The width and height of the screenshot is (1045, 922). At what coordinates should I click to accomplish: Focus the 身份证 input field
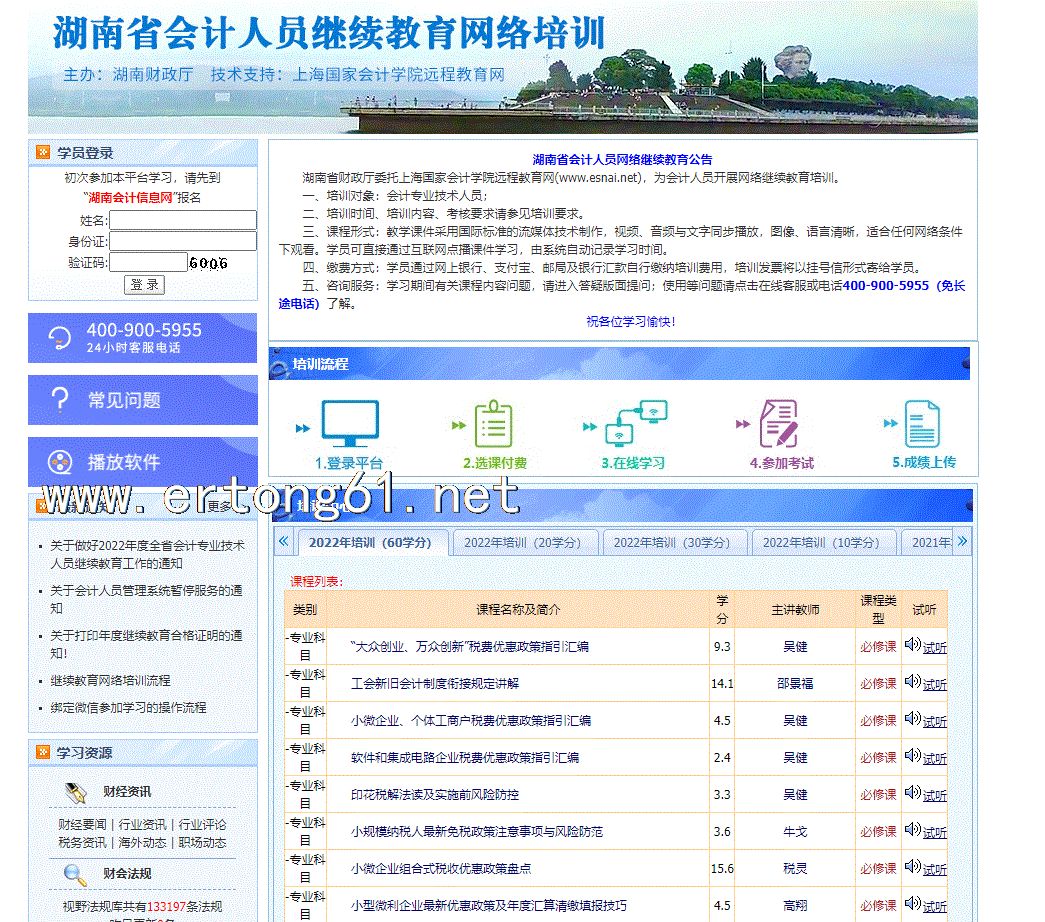(183, 241)
